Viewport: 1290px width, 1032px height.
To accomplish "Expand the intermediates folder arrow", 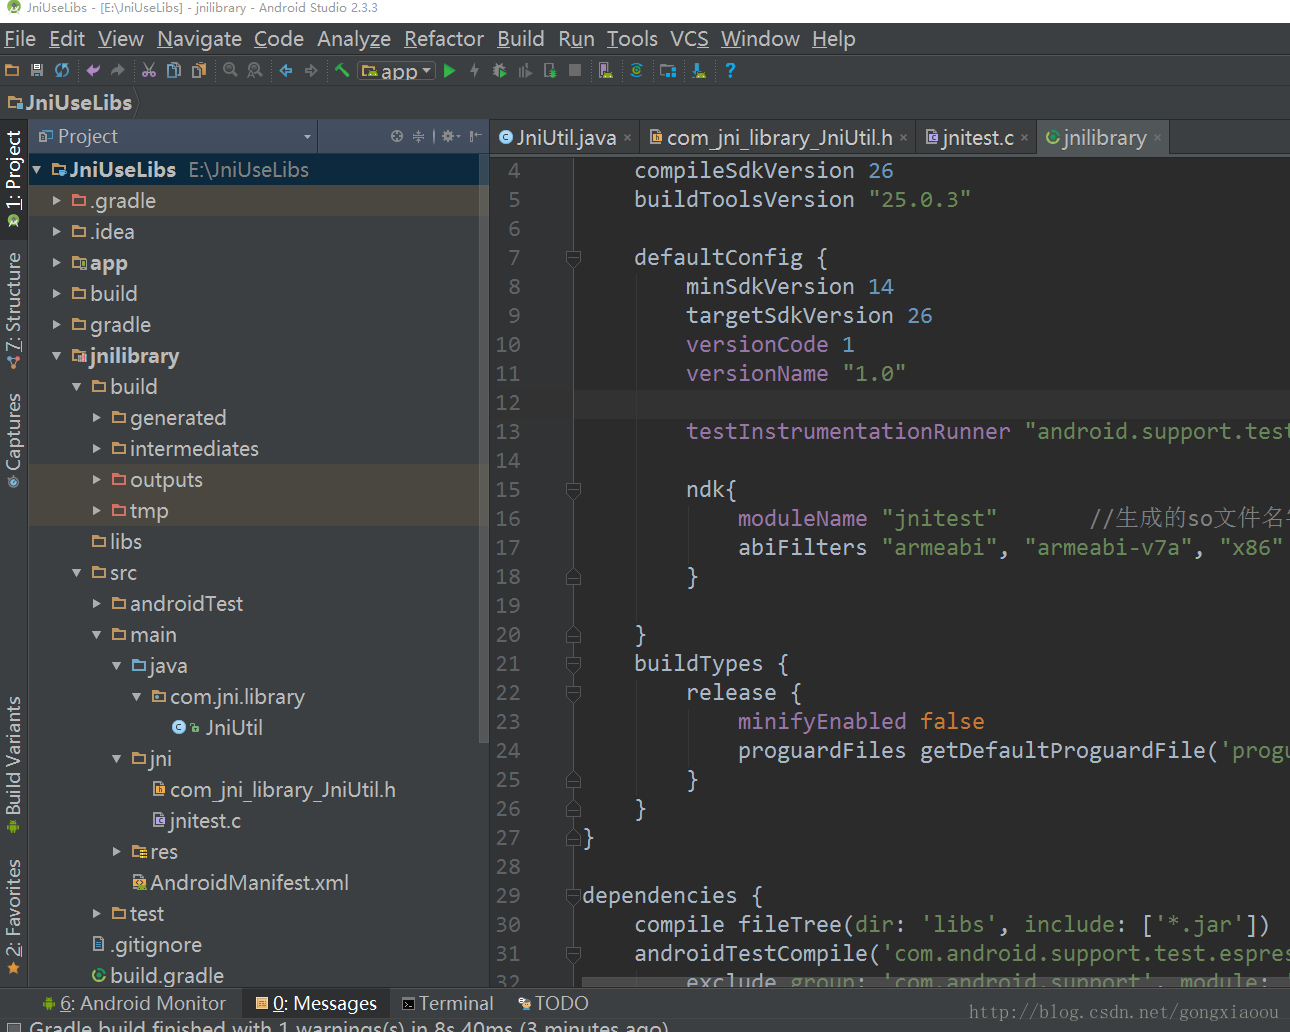I will click(x=97, y=449).
